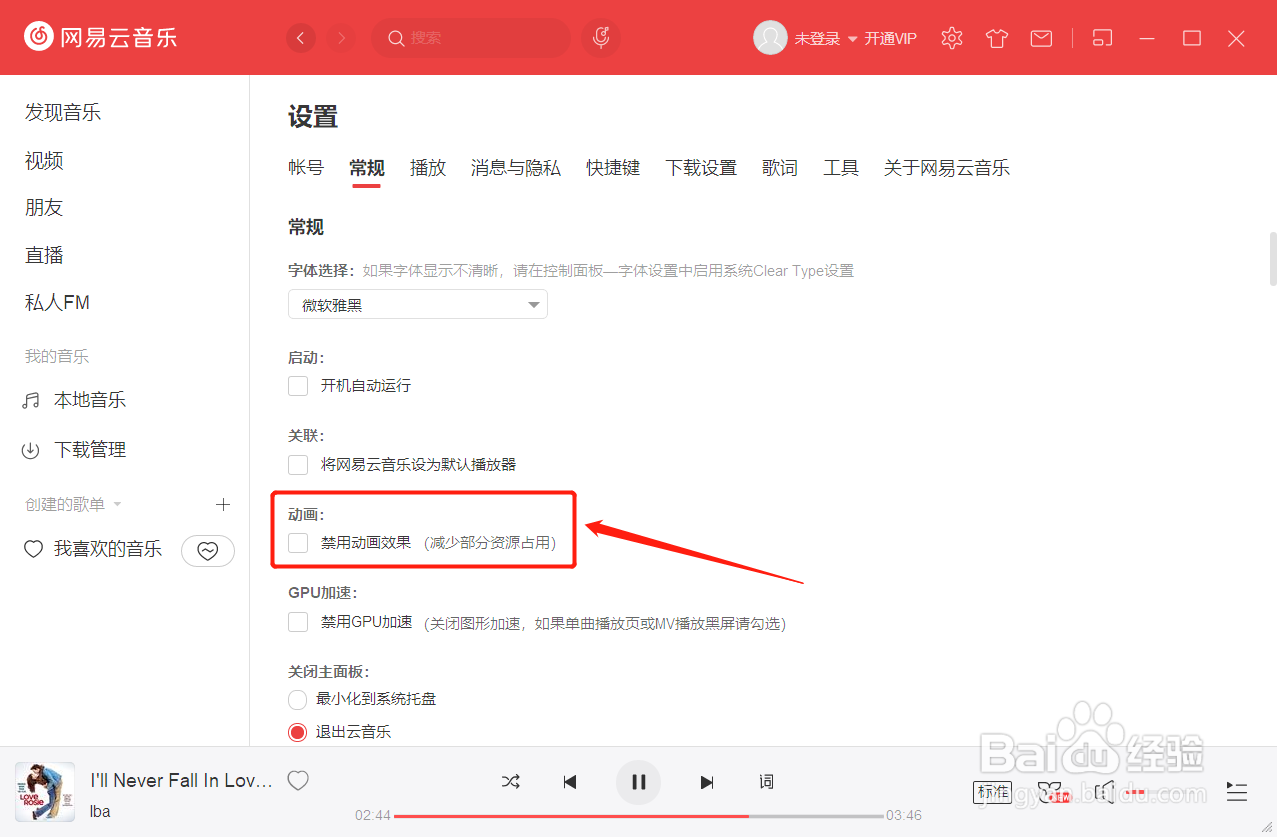The height and width of the screenshot is (837, 1277).
Task: Expand the 创建的歌单 section
Action: (x=117, y=504)
